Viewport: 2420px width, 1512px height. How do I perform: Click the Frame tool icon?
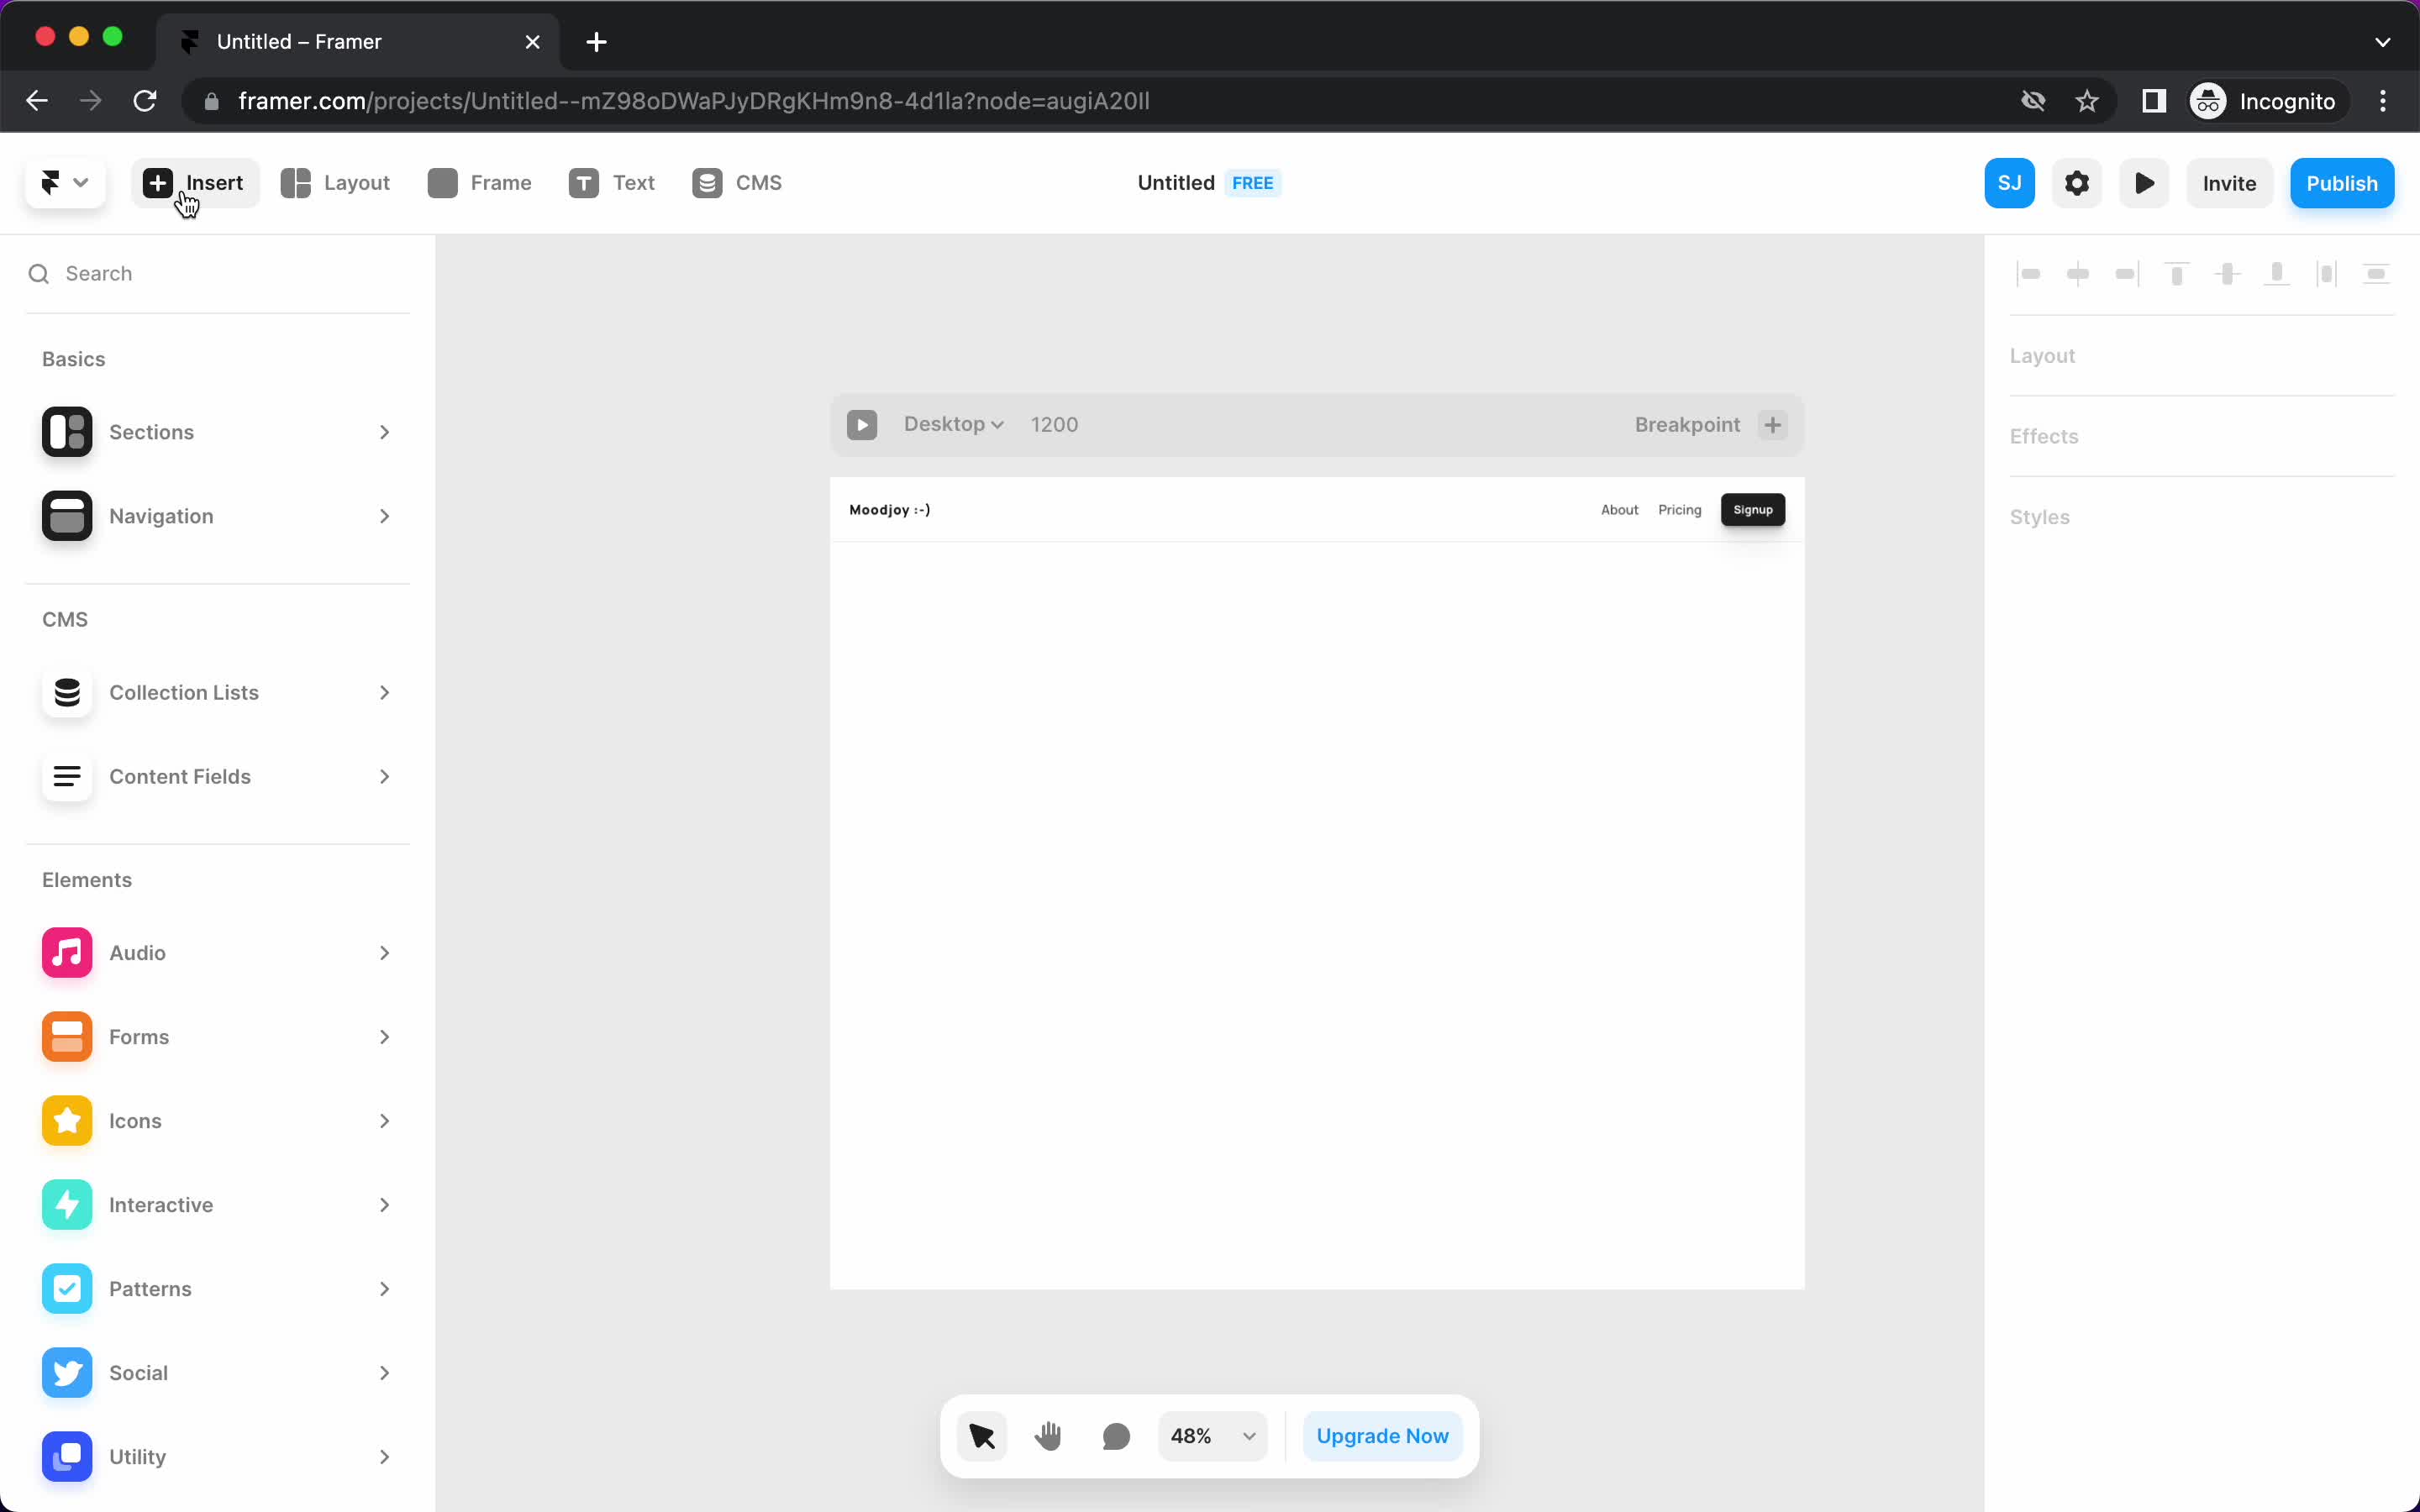[443, 181]
